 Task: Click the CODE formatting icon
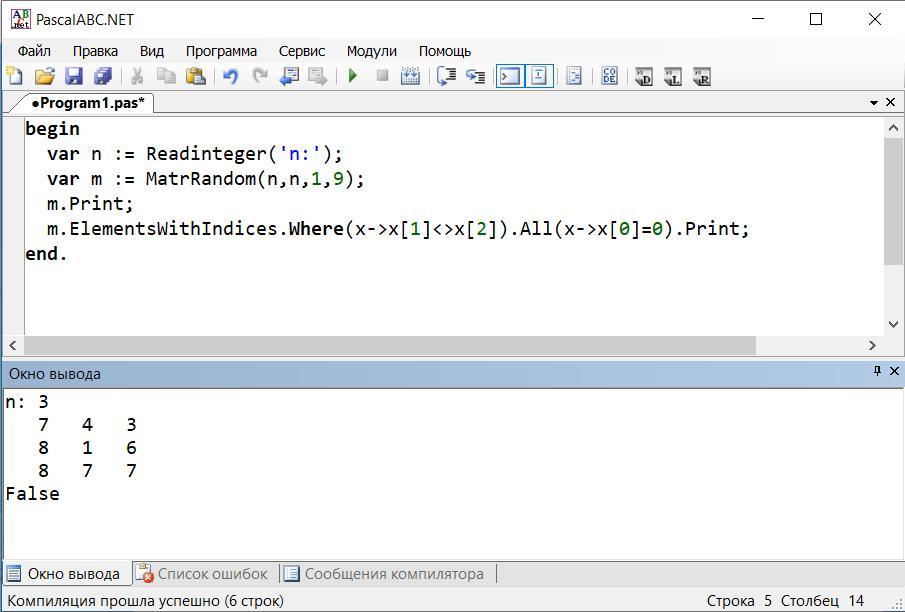tap(609, 76)
